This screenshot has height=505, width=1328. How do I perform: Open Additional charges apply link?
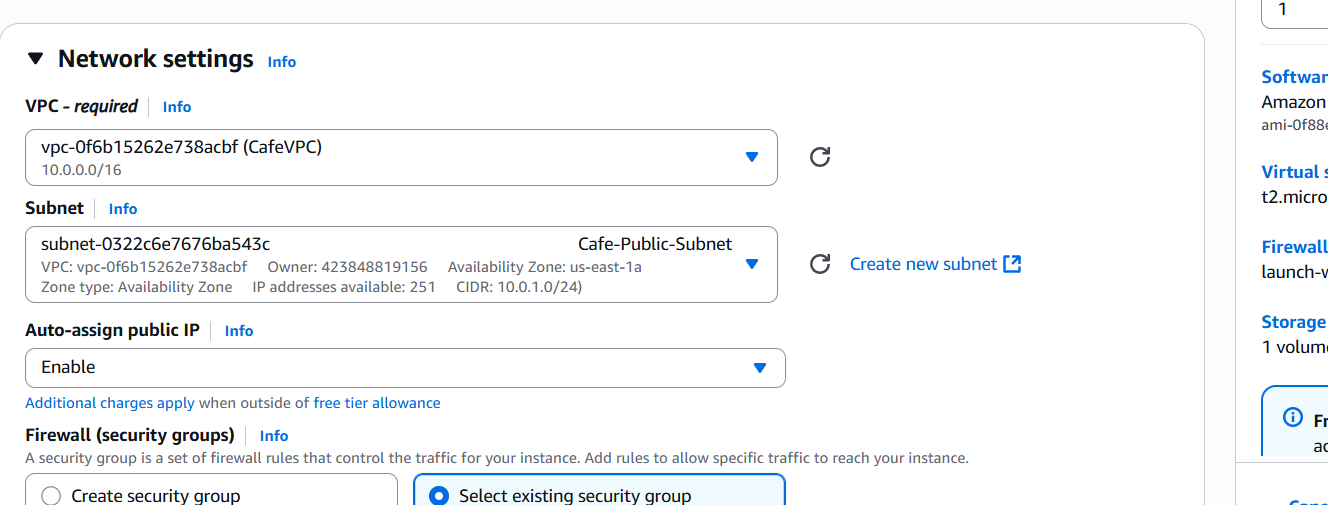[x=110, y=403]
